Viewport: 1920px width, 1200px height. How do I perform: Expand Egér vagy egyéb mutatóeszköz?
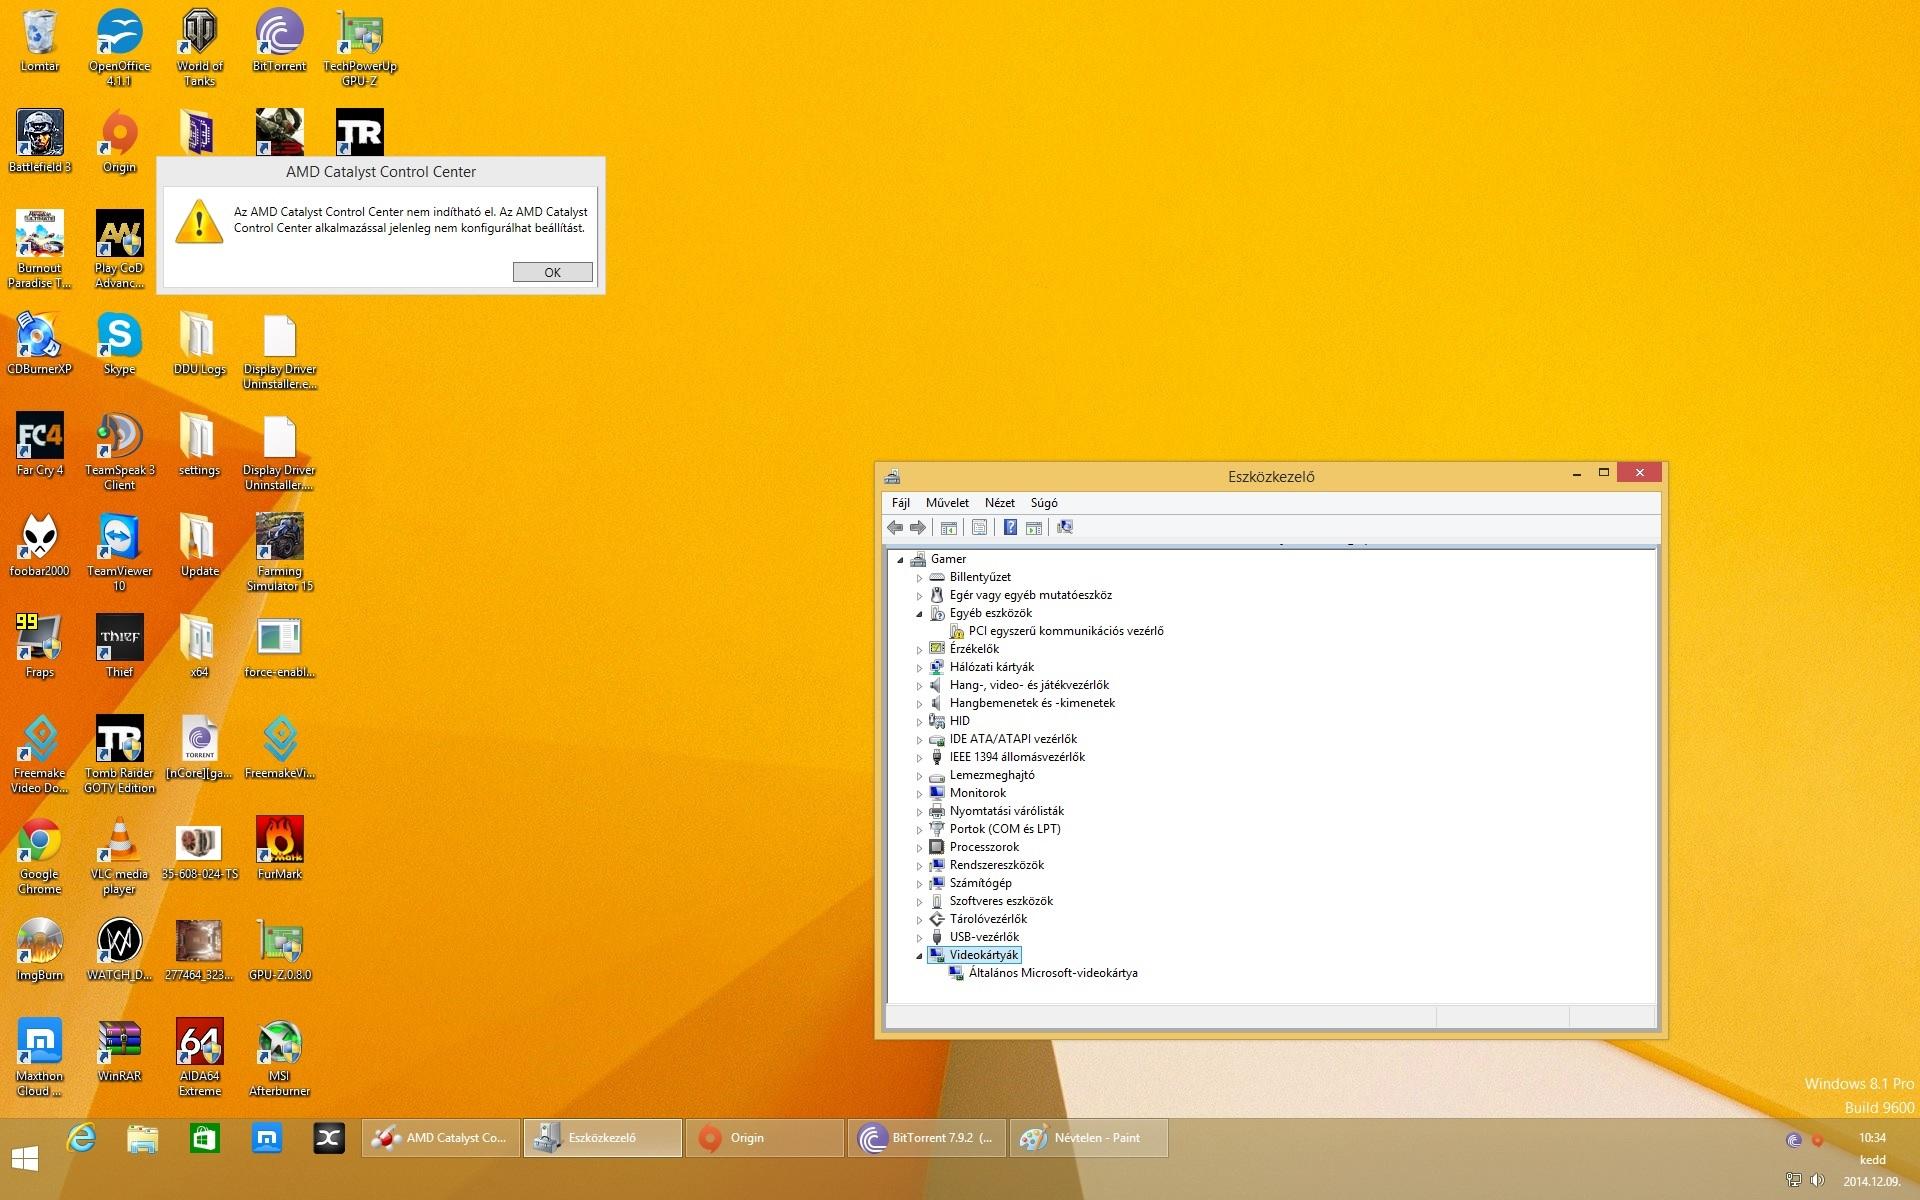click(x=919, y=596)
